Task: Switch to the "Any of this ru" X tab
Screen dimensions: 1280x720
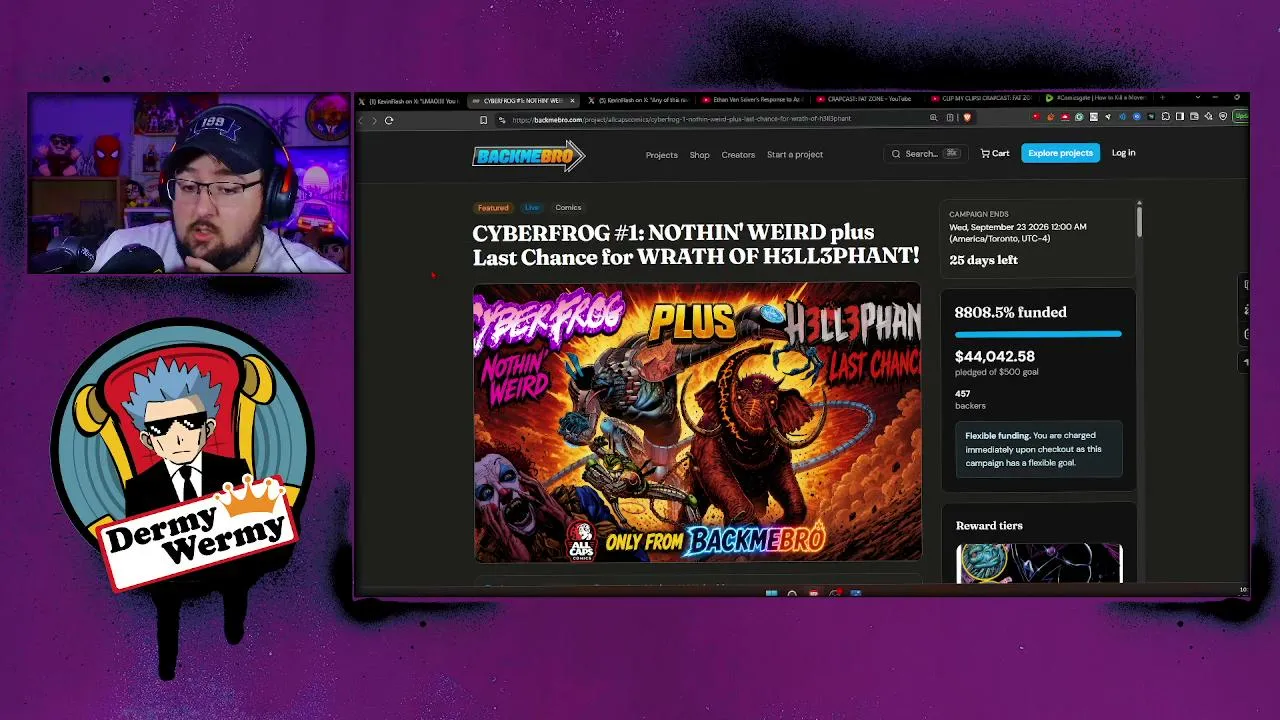Action: (x=638, y=100)
